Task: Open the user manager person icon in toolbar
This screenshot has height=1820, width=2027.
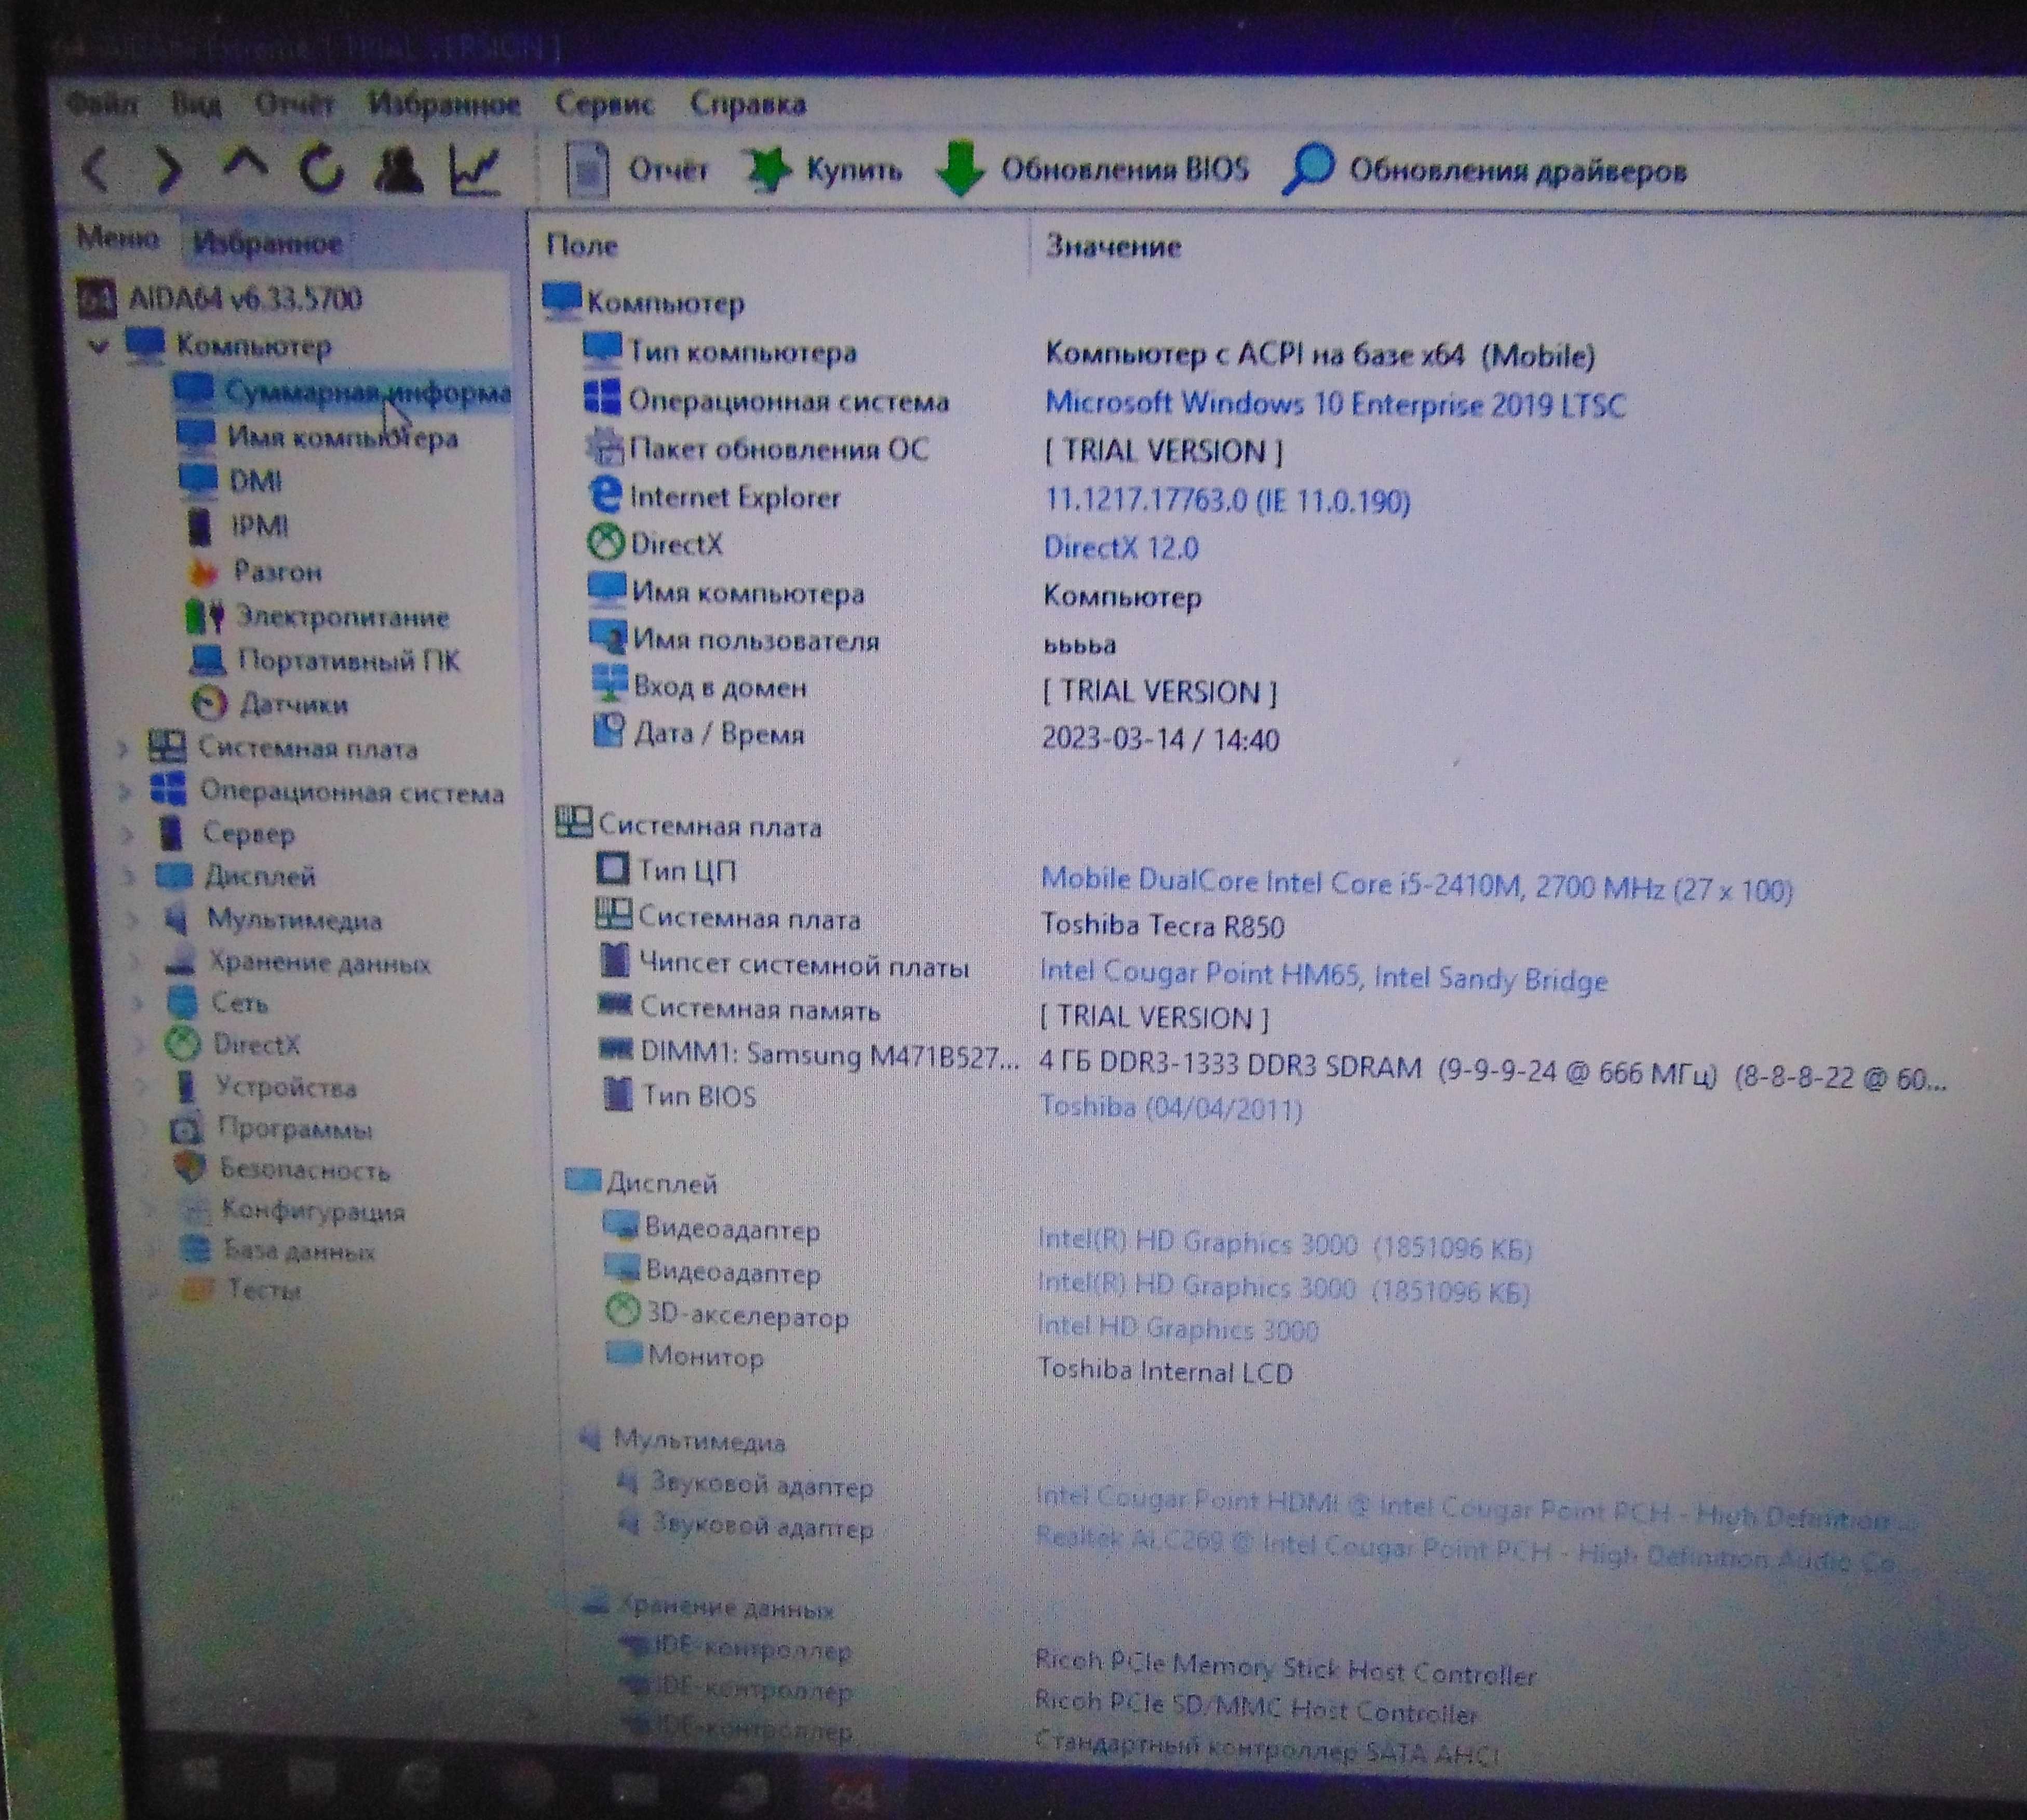Action: 398,170
